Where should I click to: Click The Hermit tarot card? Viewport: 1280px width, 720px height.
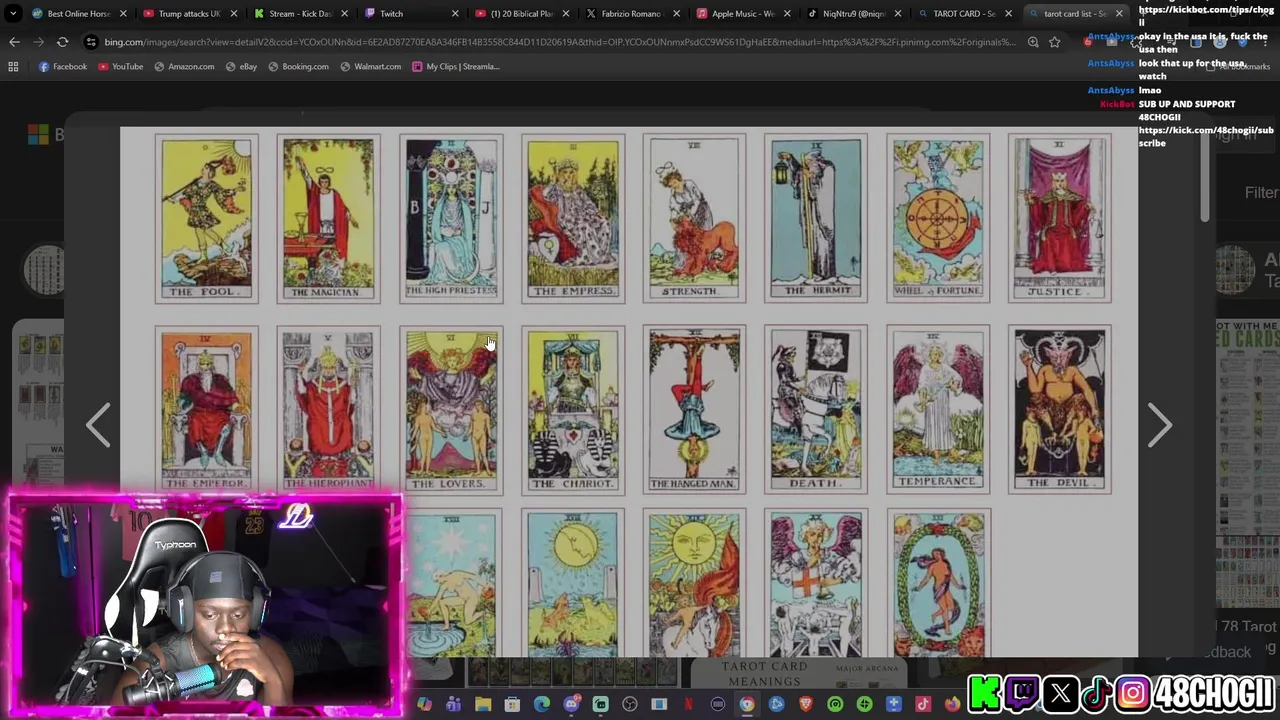[816, 218]
